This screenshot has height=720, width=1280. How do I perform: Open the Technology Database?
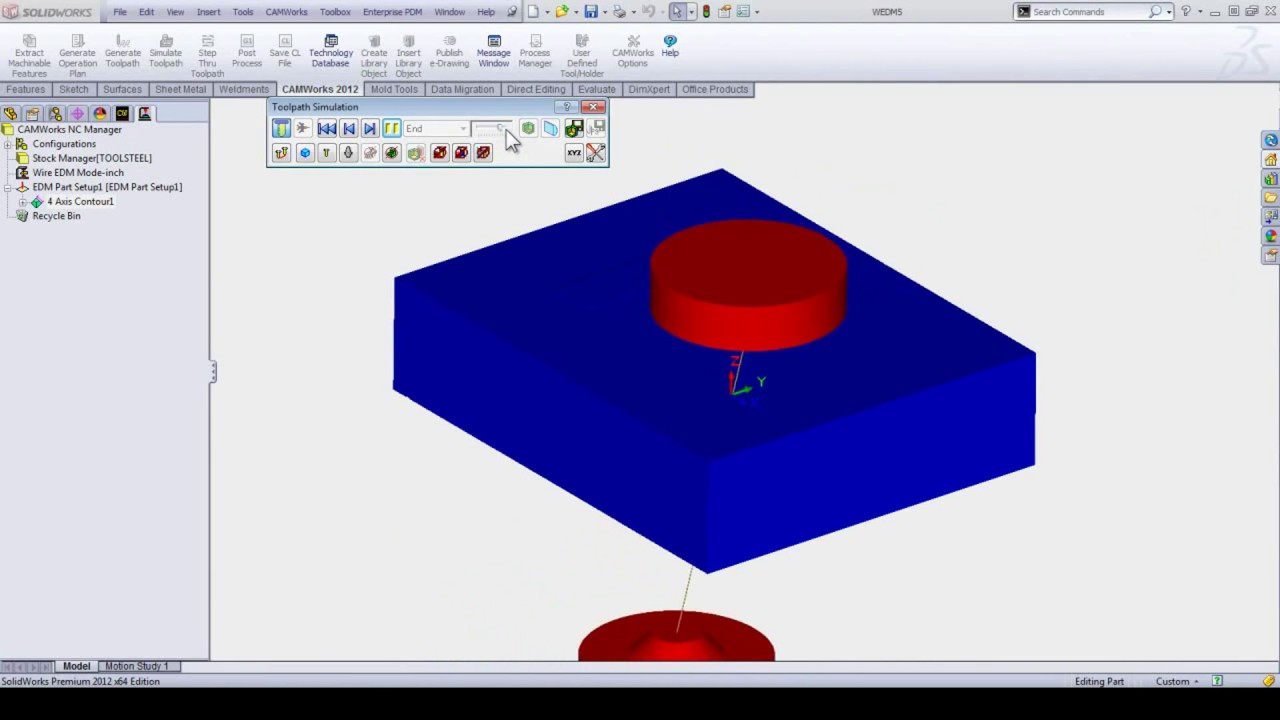click(x=330, y=51)
